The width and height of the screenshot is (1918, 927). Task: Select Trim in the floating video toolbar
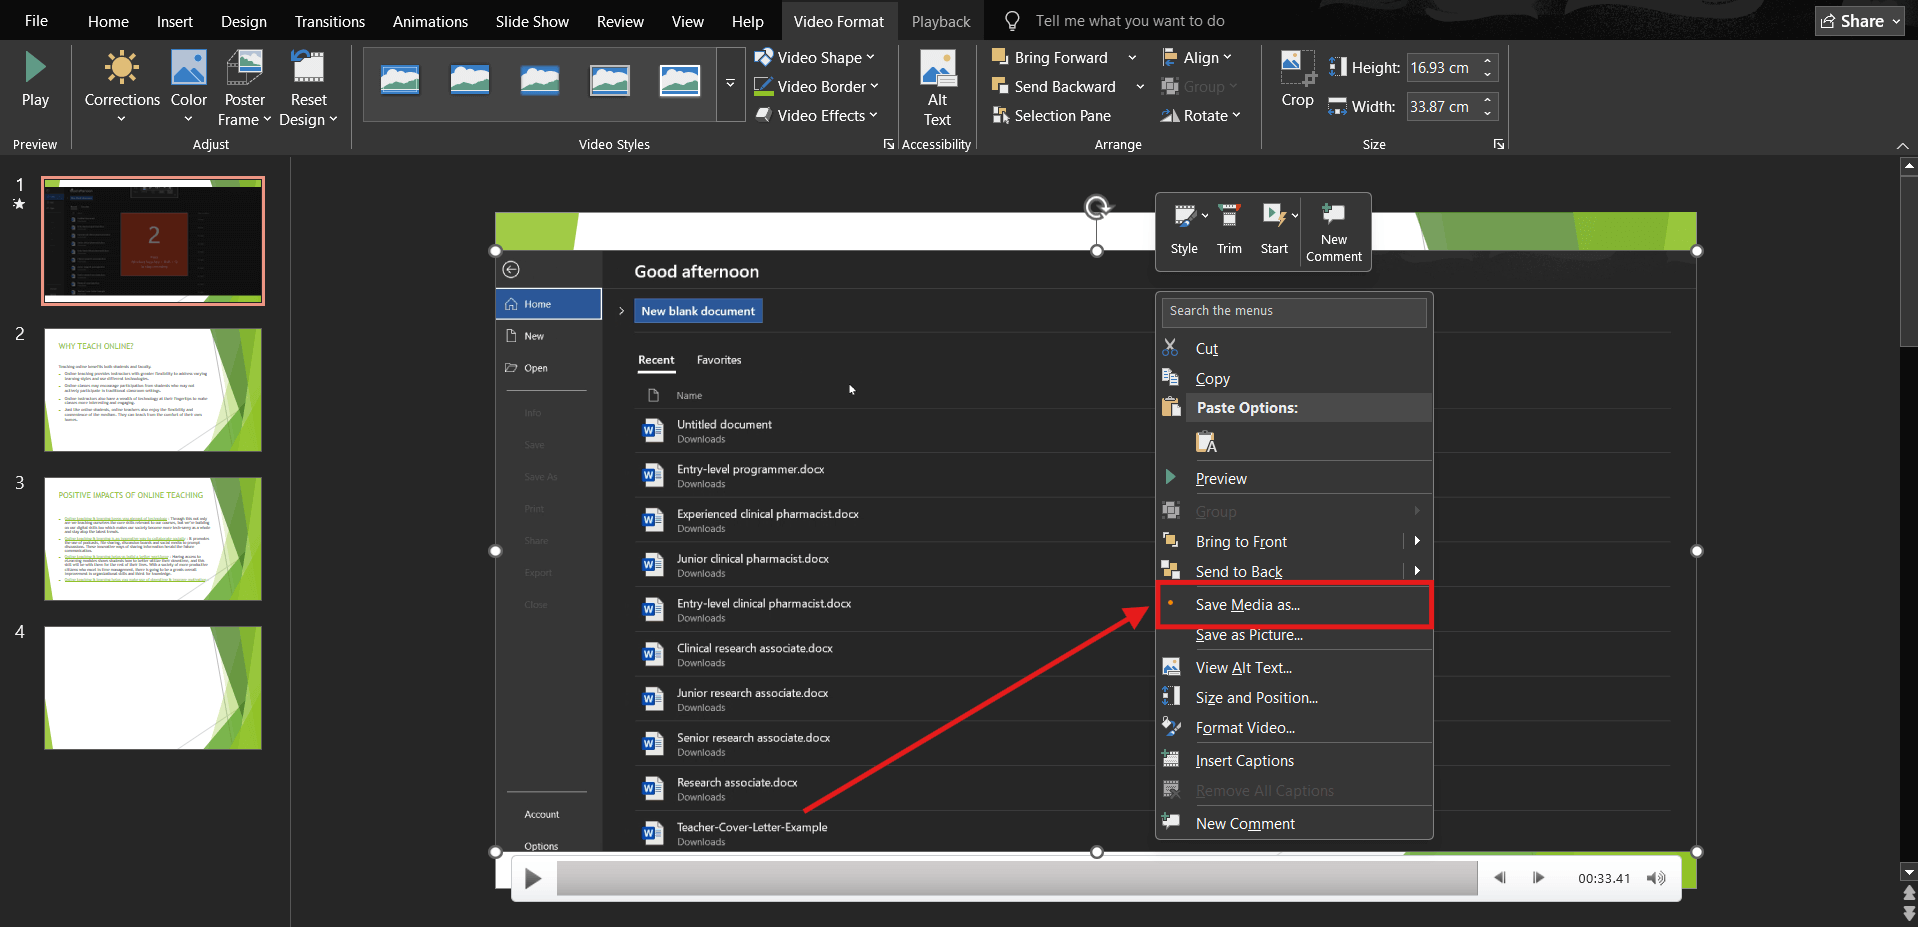1228,228
